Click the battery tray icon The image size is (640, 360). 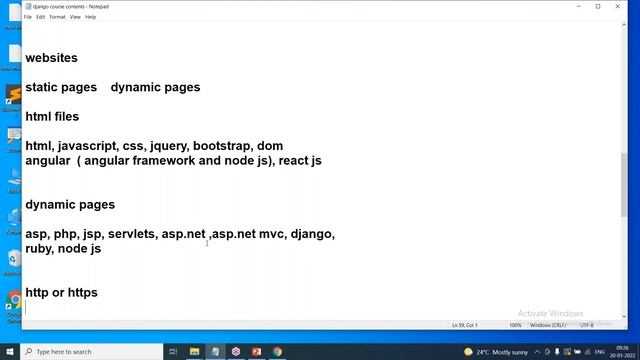pos(577,352)
